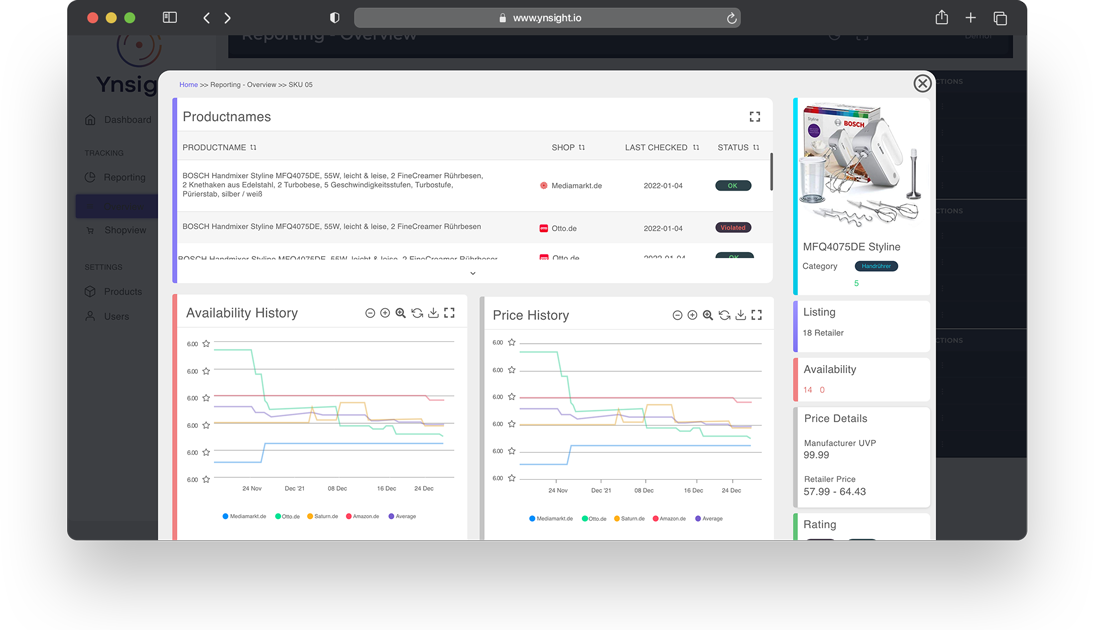Download the Price History chart
The image size is (1094, 630).
click(740, 315)
